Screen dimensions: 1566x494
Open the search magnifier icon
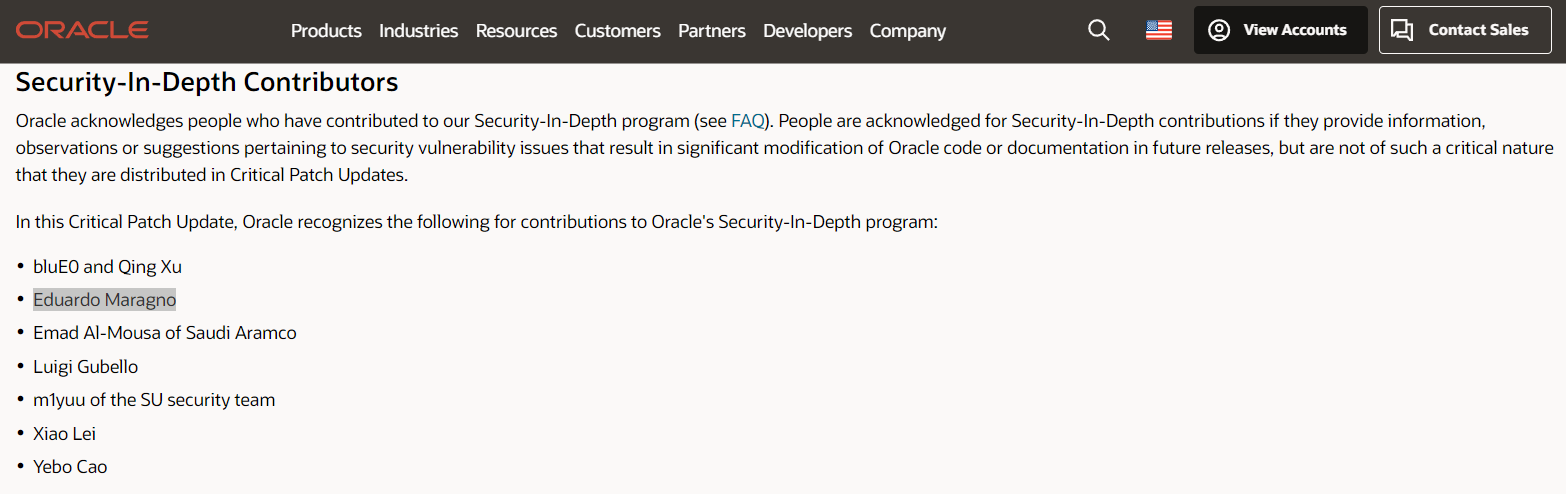[1098, 30]
